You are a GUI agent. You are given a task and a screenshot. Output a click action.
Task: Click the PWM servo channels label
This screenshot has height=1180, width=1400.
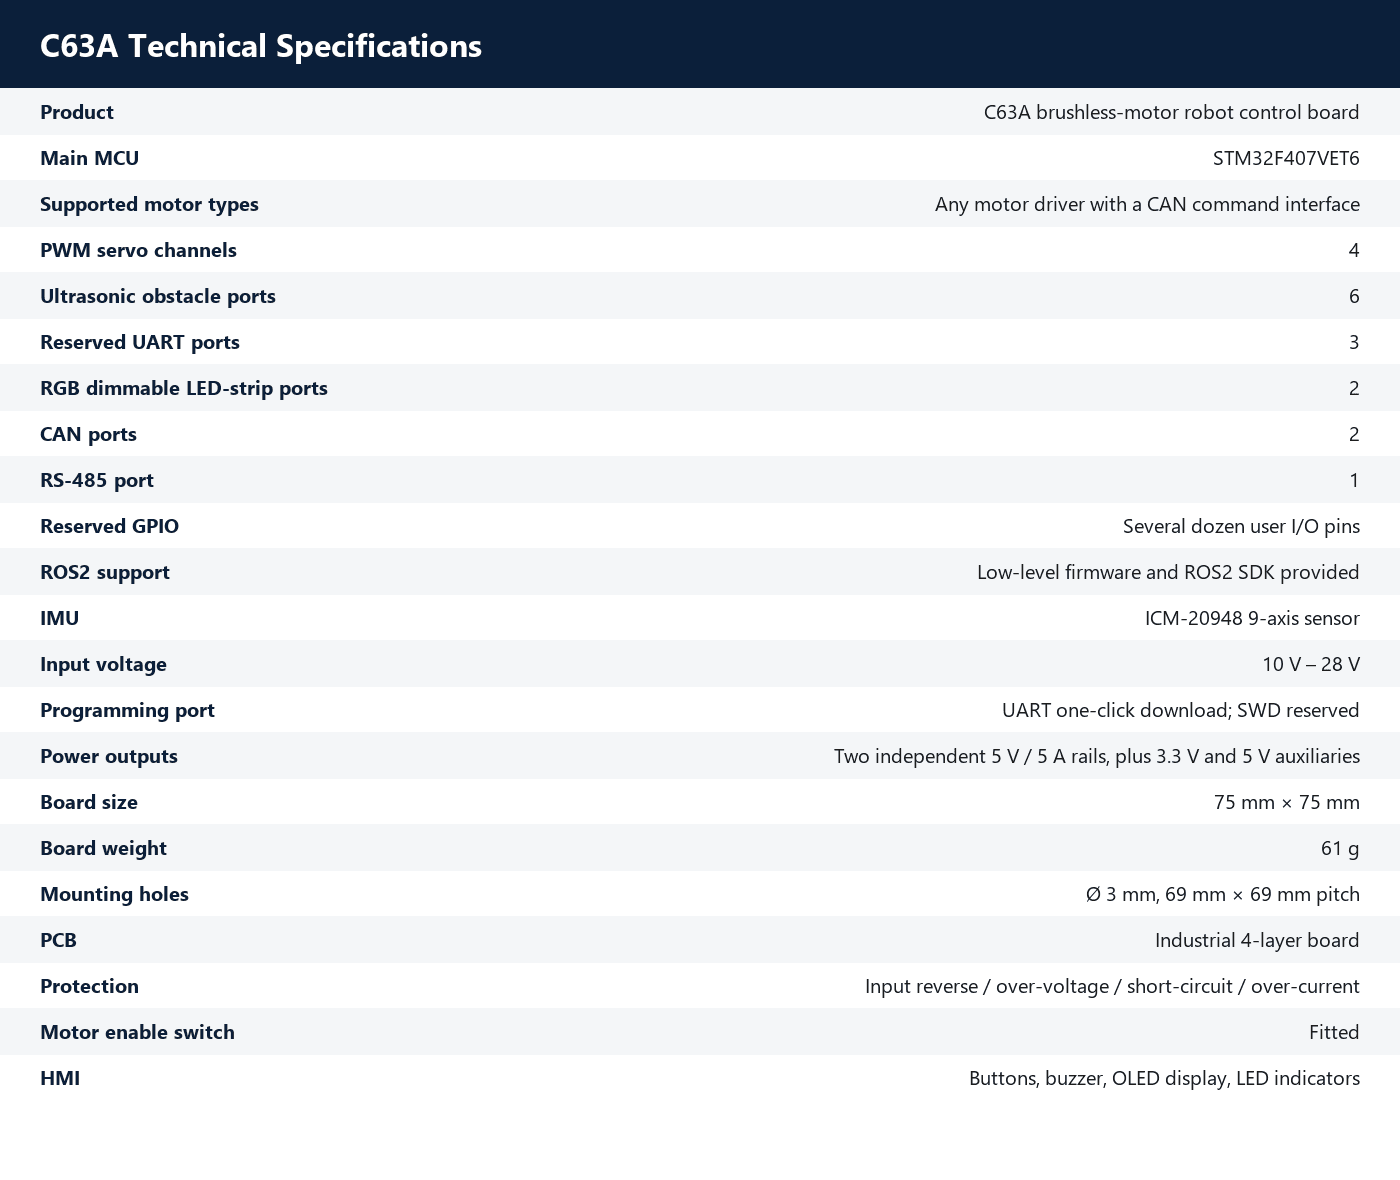(x=138, y=250)
